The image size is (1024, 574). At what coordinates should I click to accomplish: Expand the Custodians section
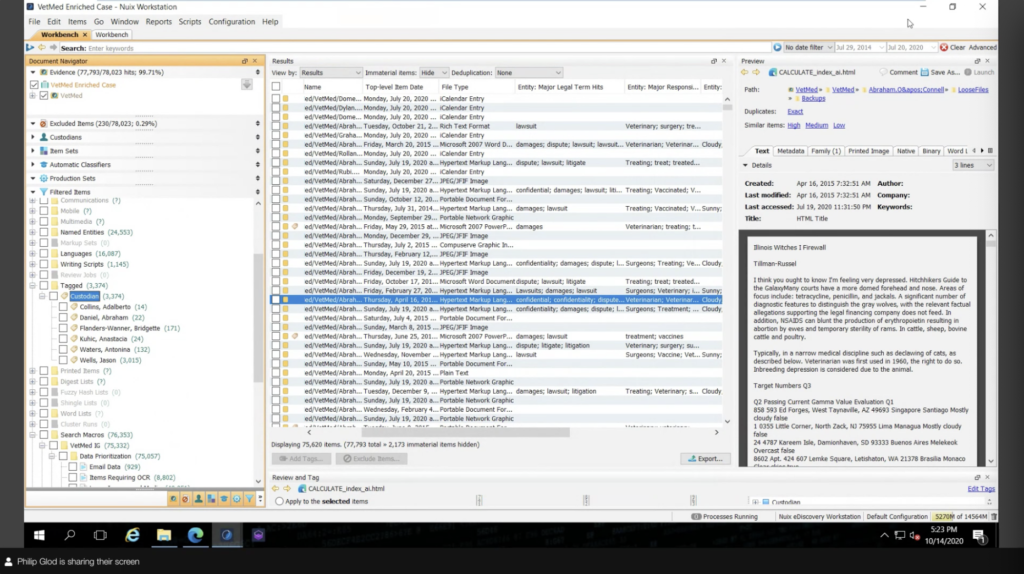tap(33, 137)
